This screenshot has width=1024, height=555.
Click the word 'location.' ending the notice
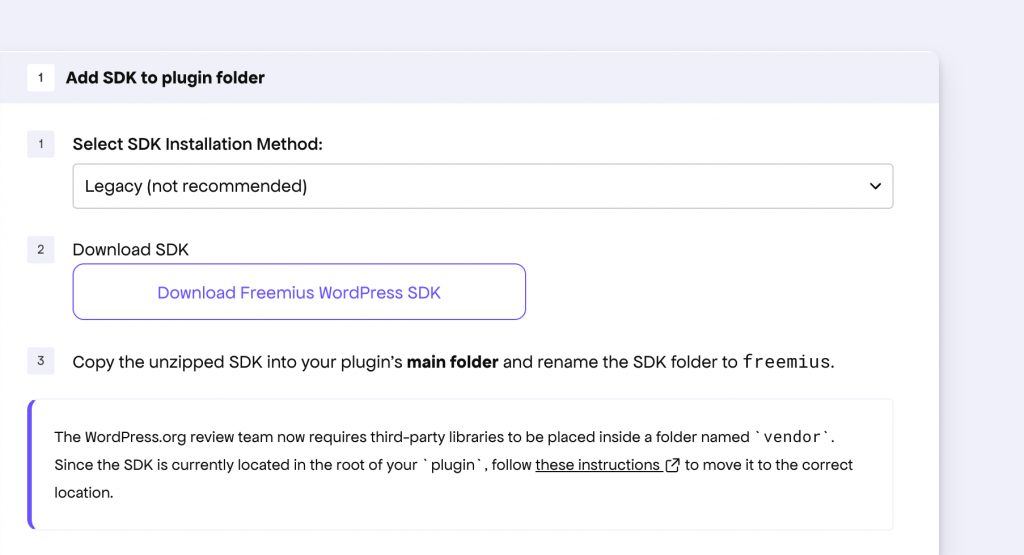84,492
